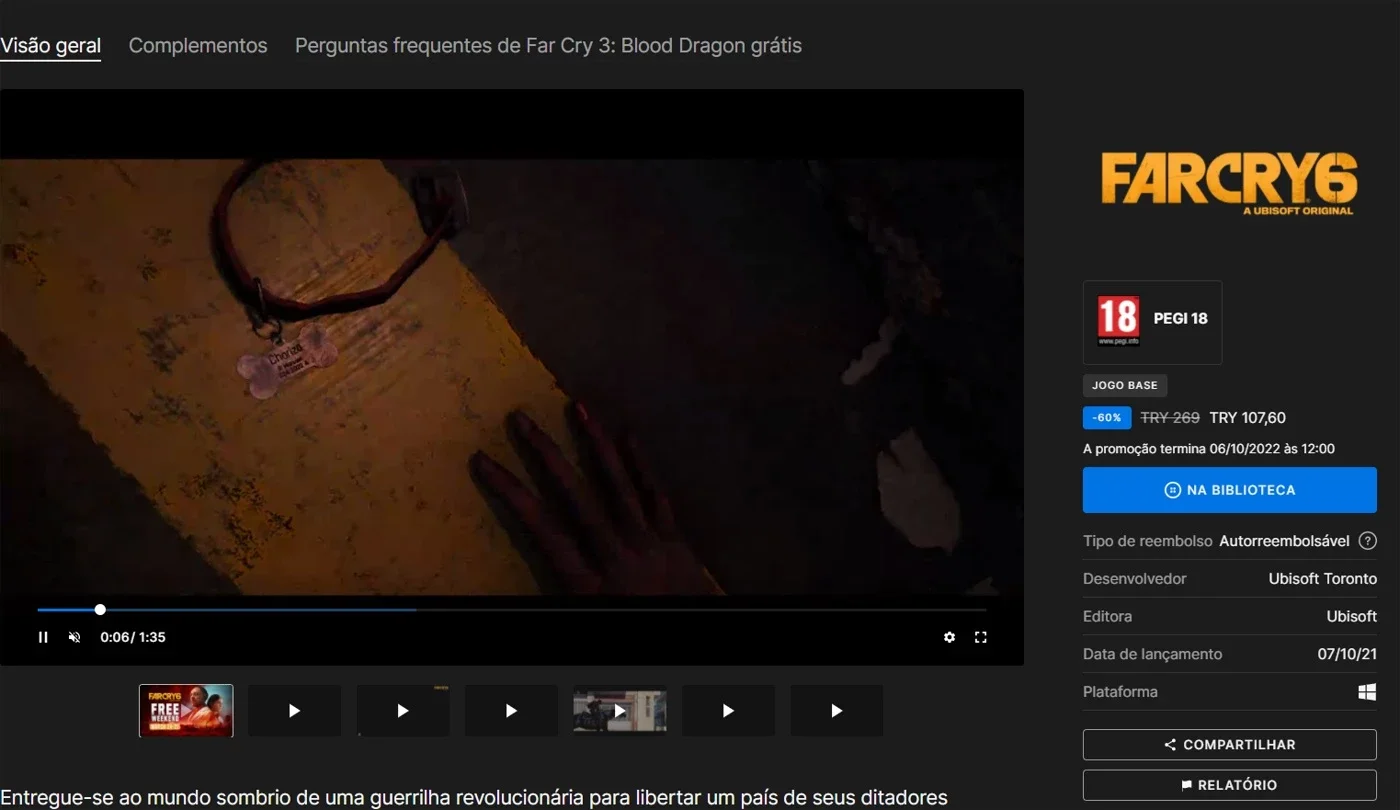
Task: Click the Editora label
Action: (1108, 616)
